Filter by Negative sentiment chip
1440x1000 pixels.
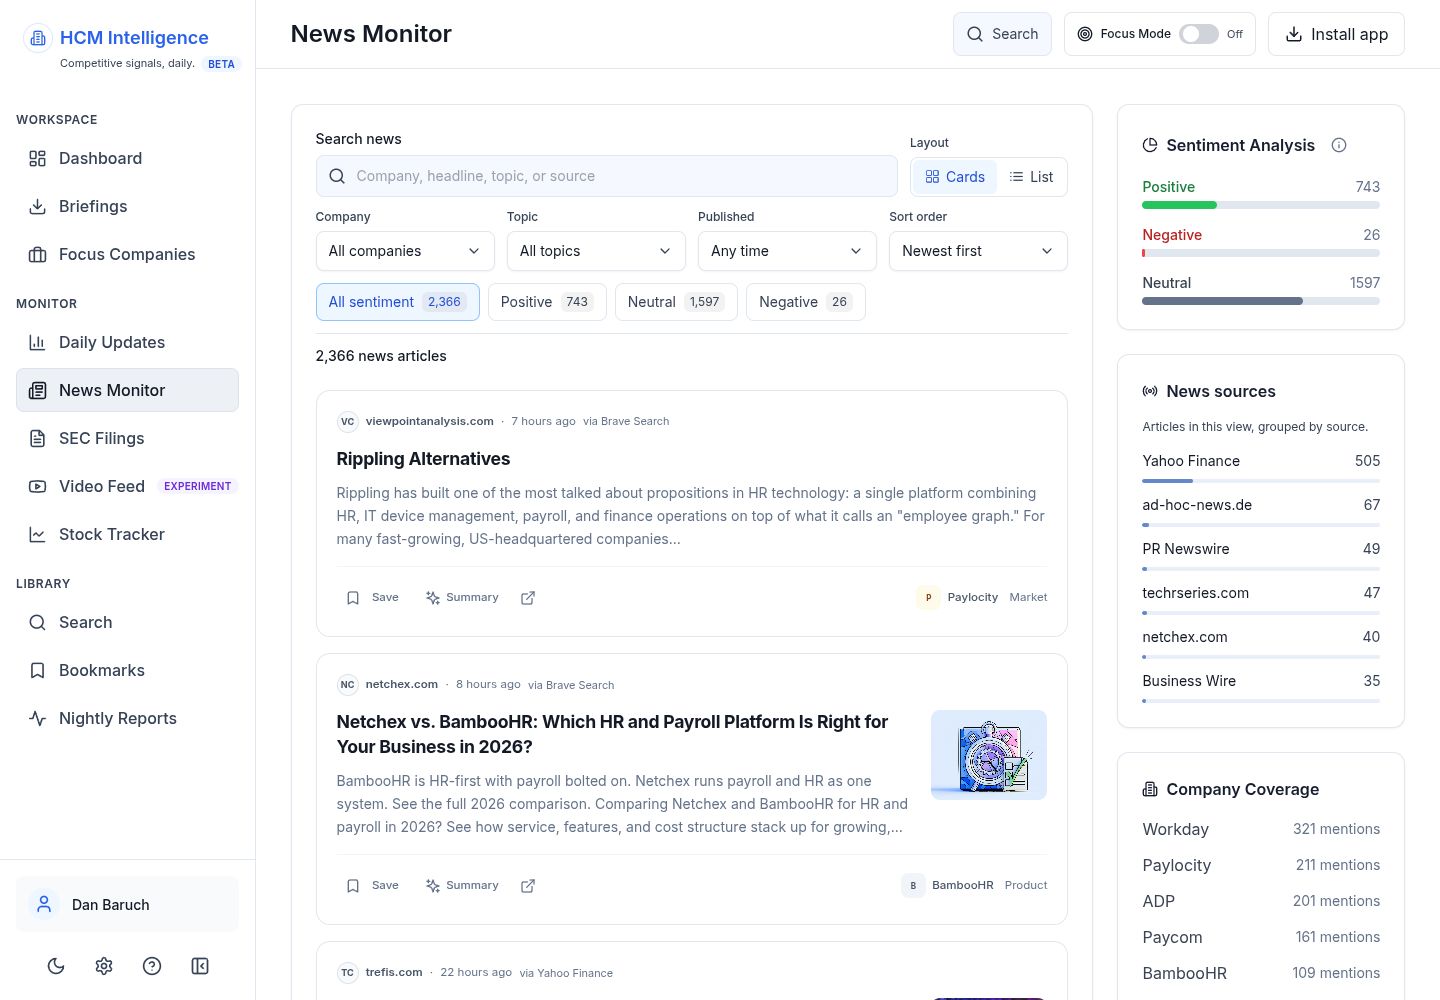coord(806,302)
